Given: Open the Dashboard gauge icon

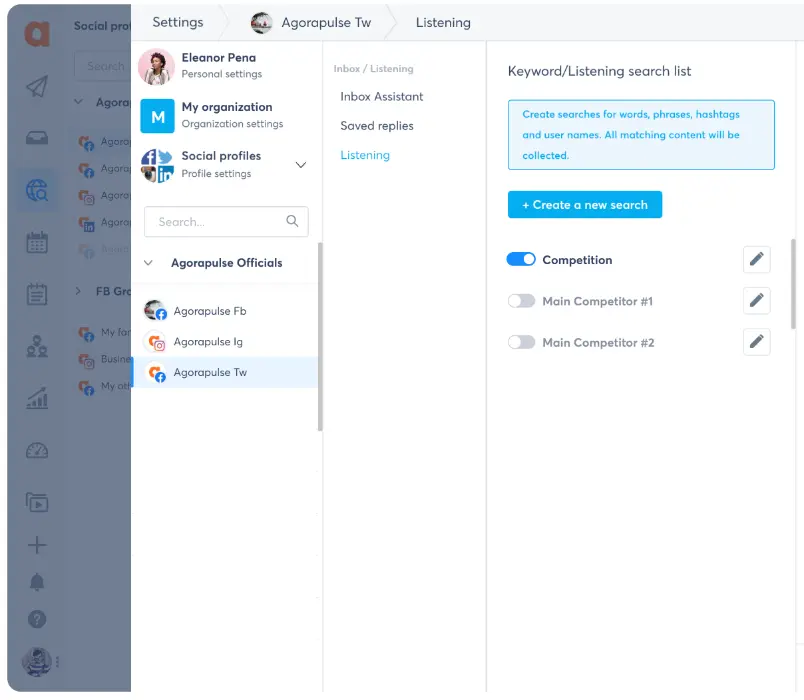Looking at the screenshot, I should tap(36, 452).
